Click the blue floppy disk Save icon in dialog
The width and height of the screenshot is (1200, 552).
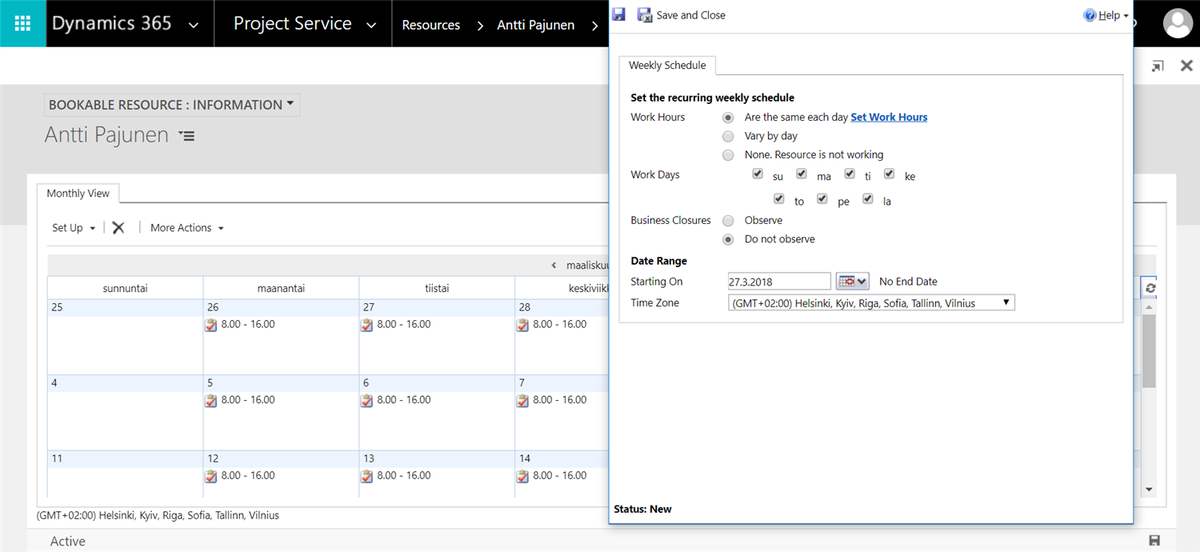(x=619, y=15)
